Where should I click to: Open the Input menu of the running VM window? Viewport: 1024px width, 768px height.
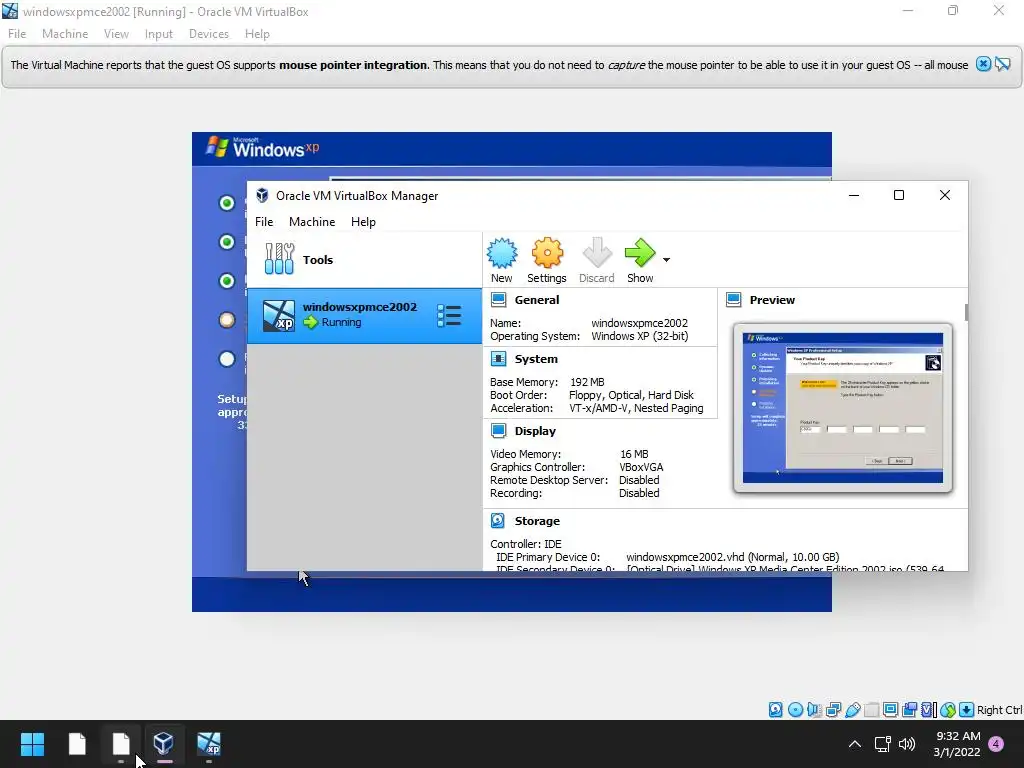coord(159,34)
